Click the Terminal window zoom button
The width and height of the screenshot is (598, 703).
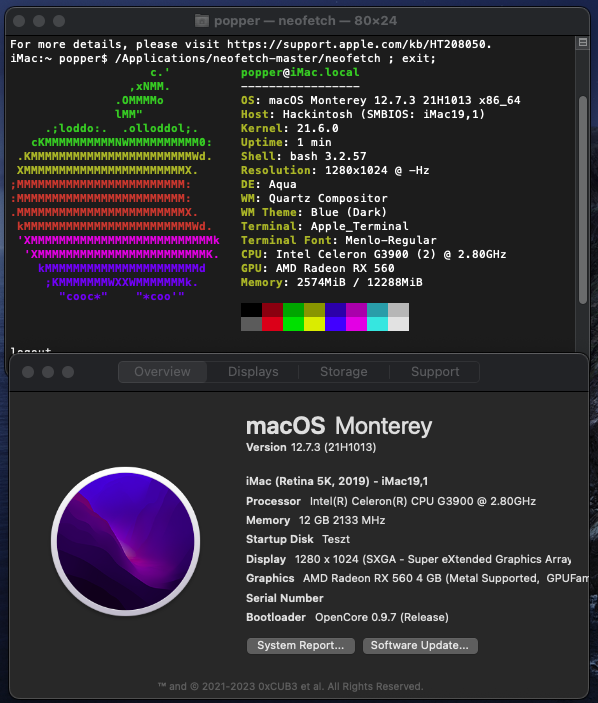59,21
